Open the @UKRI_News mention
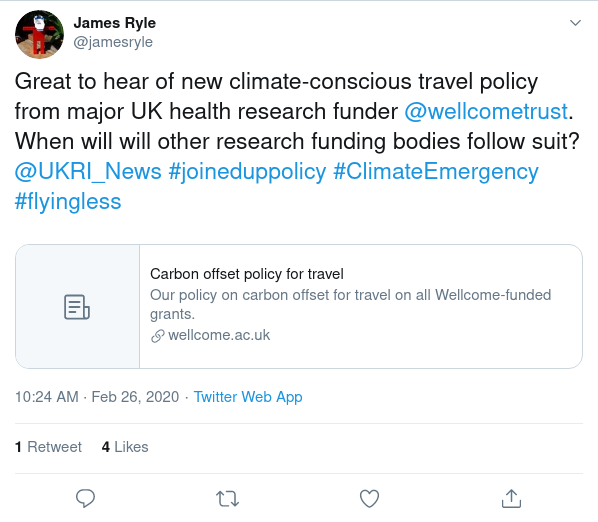 88,171
